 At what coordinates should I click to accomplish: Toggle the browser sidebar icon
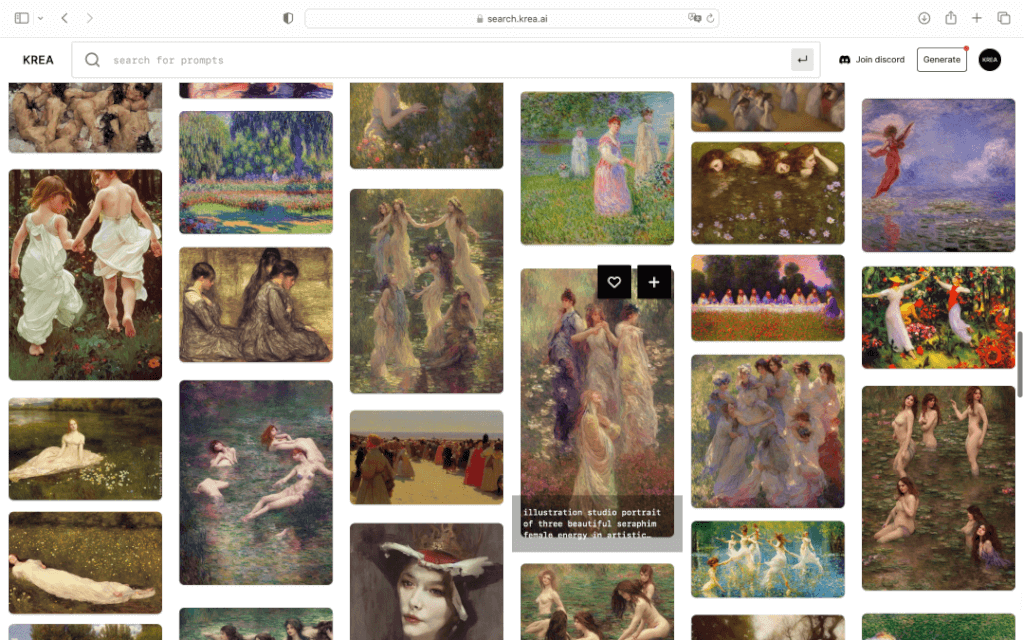click(x=22, y=18)
